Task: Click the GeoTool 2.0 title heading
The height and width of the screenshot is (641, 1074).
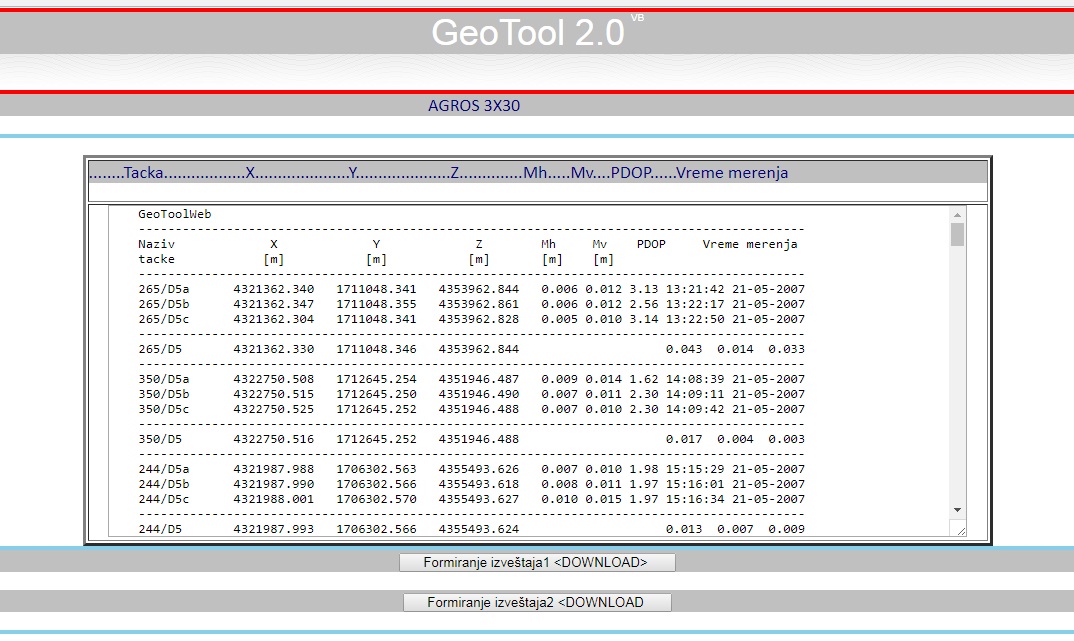Action: pyautogui.click(x=528, y=33)
